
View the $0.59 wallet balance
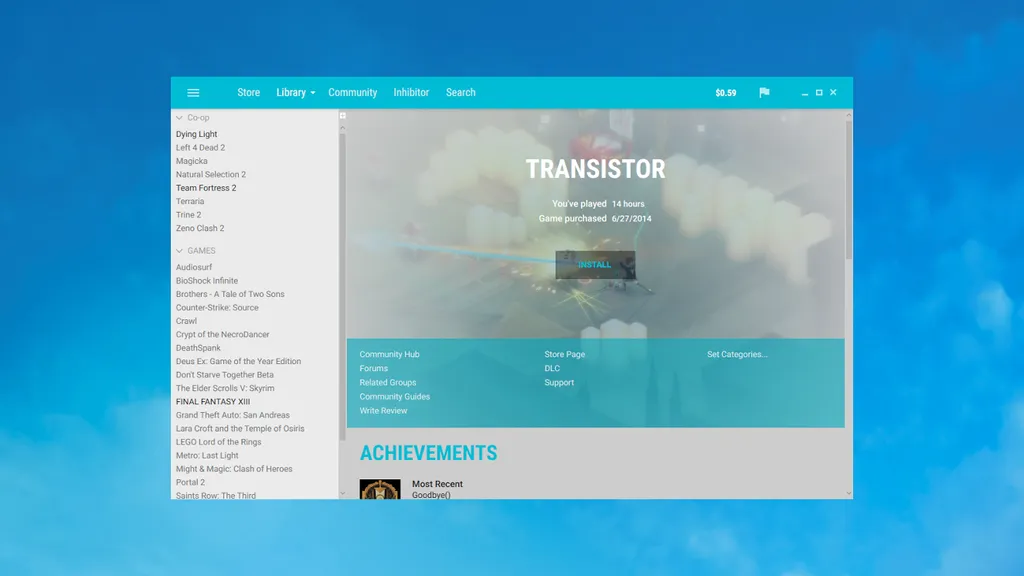(x=726, y=93)
